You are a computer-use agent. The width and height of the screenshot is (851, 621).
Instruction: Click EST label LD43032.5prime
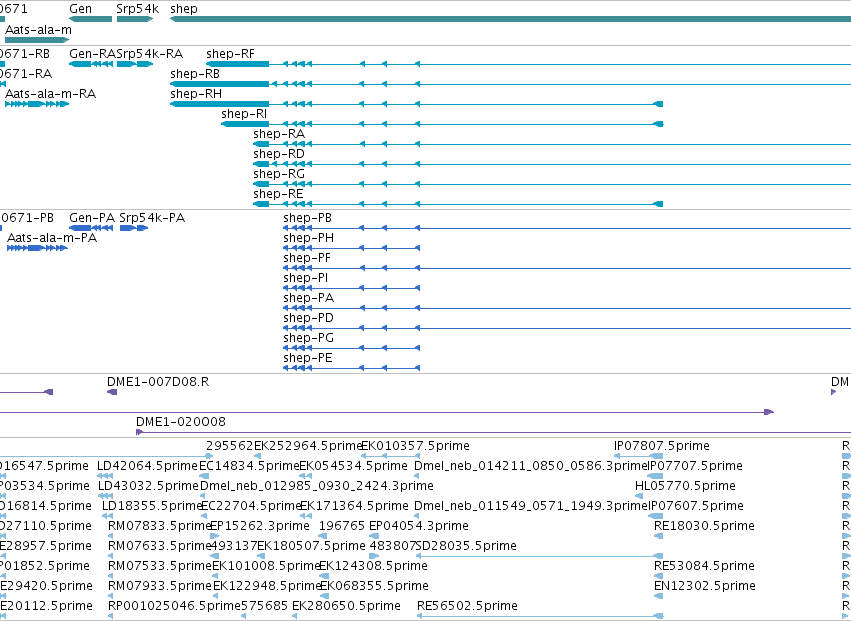(x=149, y=486)
